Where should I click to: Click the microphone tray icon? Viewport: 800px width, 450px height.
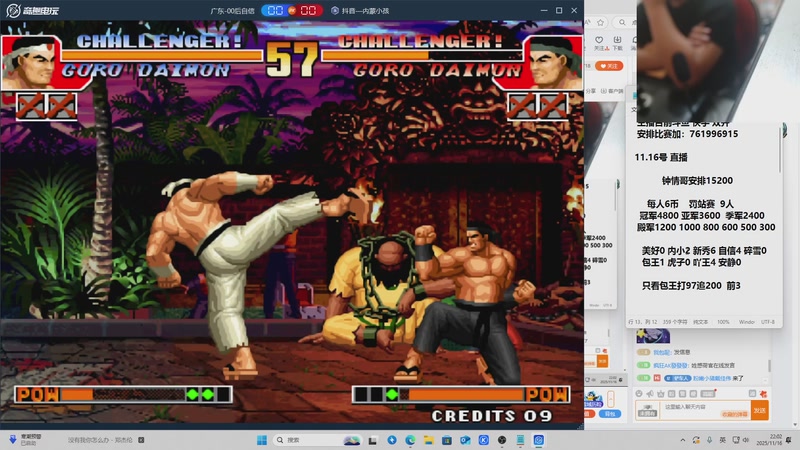(709, 440)
